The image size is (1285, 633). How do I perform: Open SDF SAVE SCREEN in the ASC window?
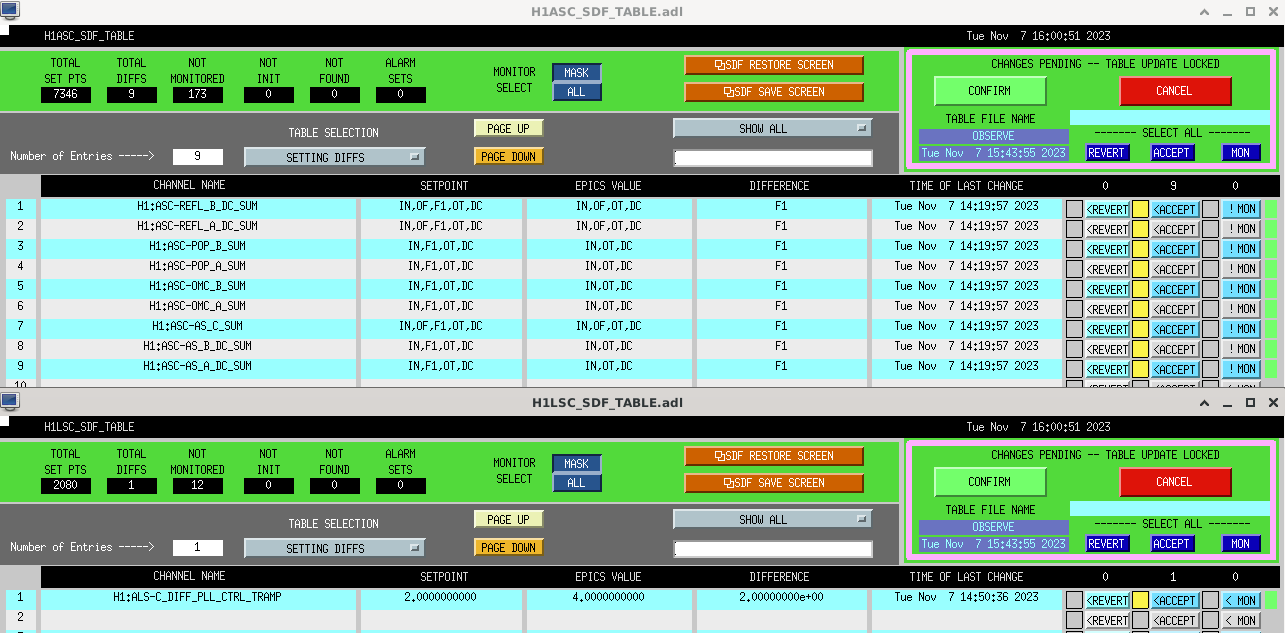pos(774,92)
